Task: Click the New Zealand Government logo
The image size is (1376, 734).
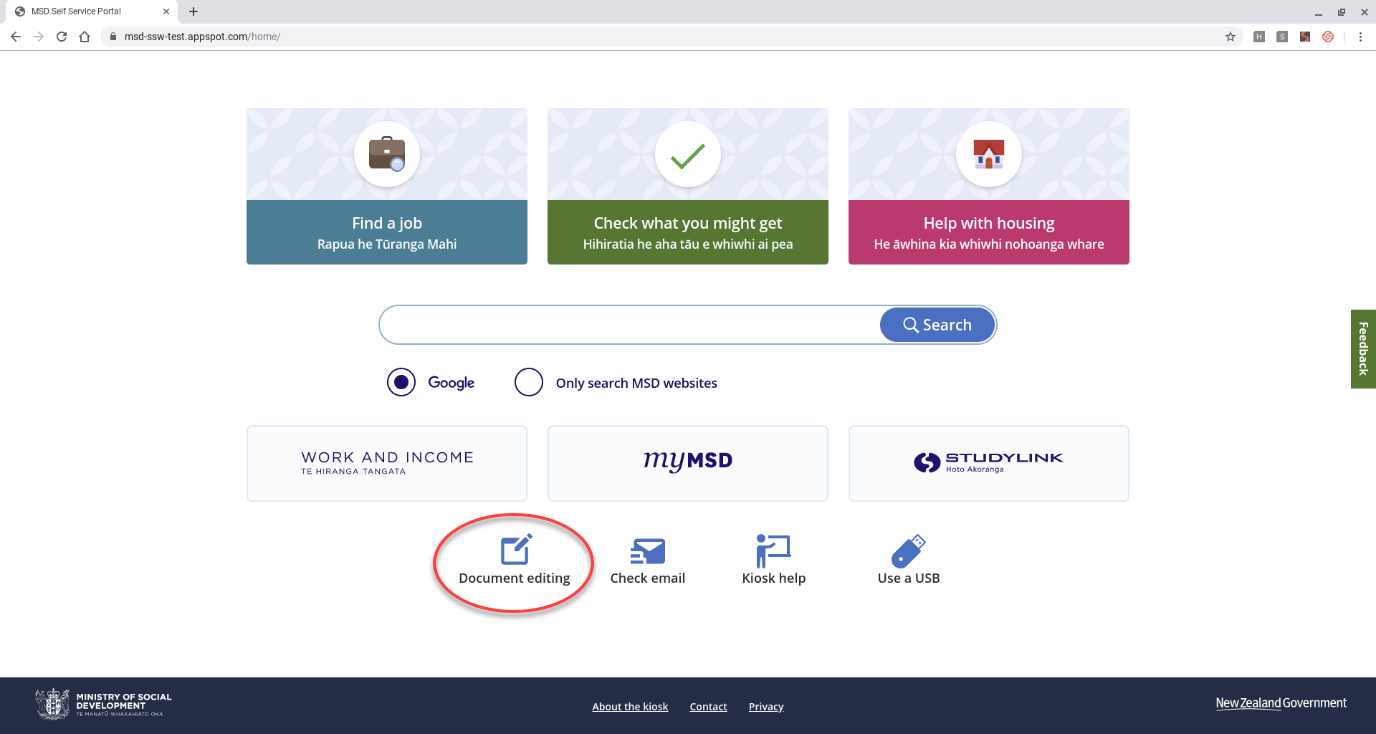Action: pos(1281,703)
